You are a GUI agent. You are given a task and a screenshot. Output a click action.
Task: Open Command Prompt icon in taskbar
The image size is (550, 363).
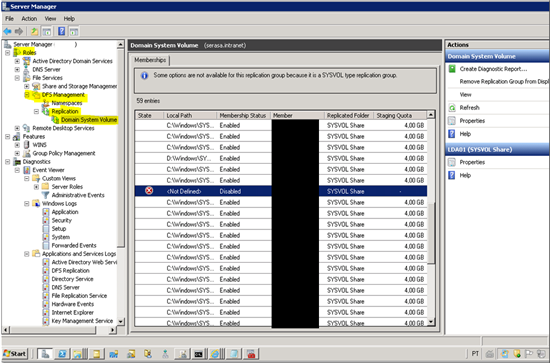tap(199, 354)
